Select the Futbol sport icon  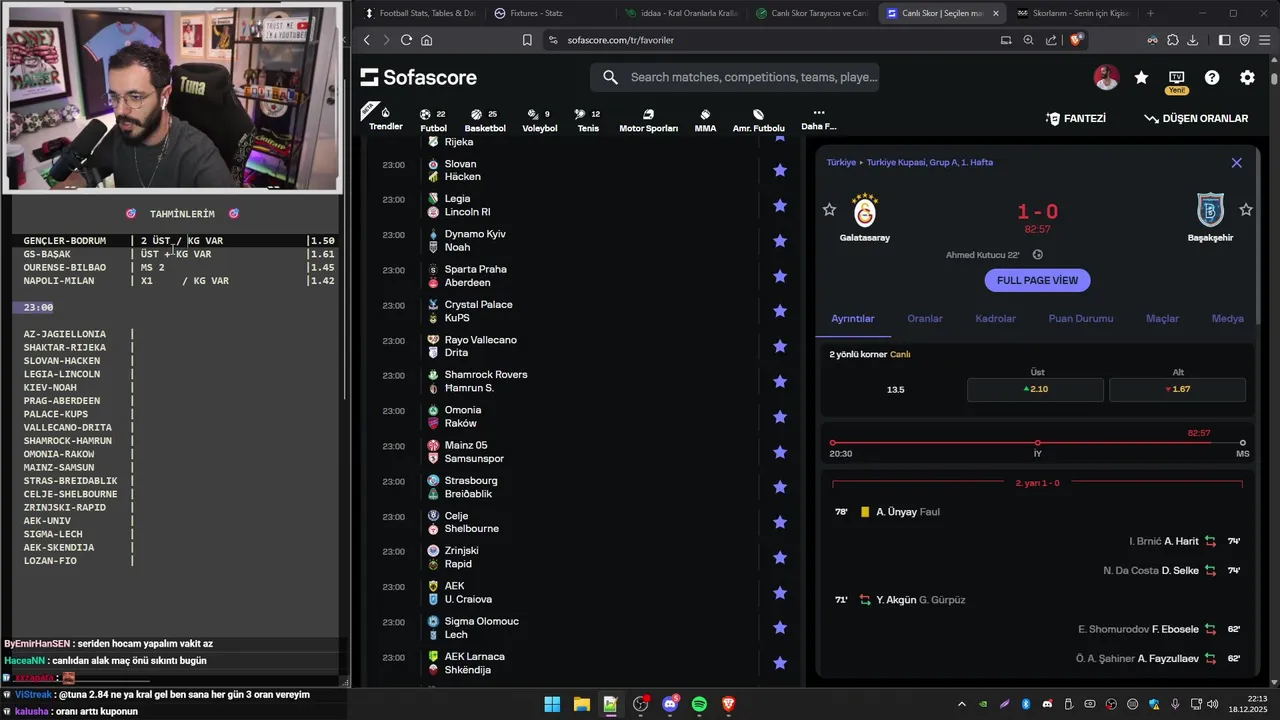(433, 120)
